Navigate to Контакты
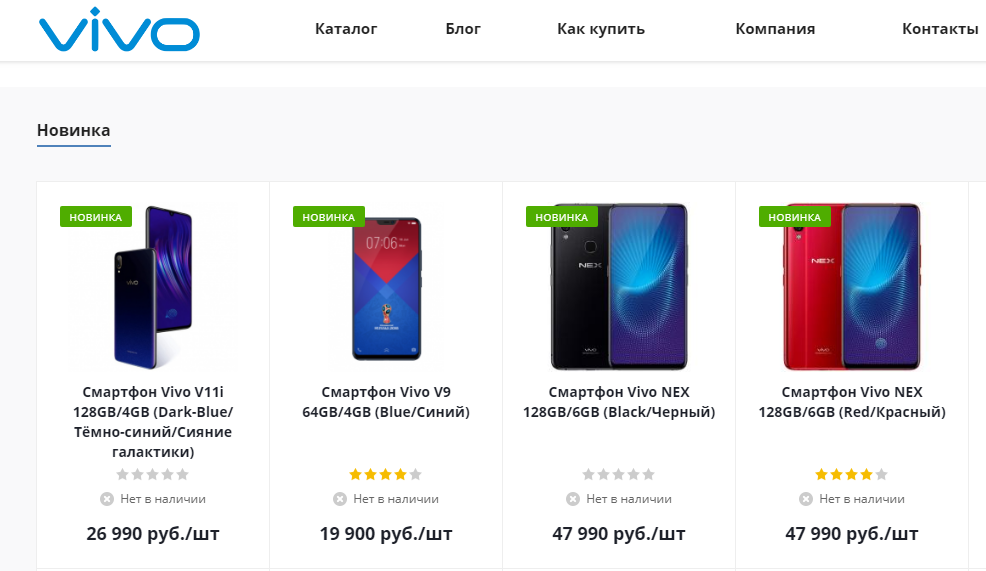This screenshot has width=986, height=571. (x=940, y=29)
